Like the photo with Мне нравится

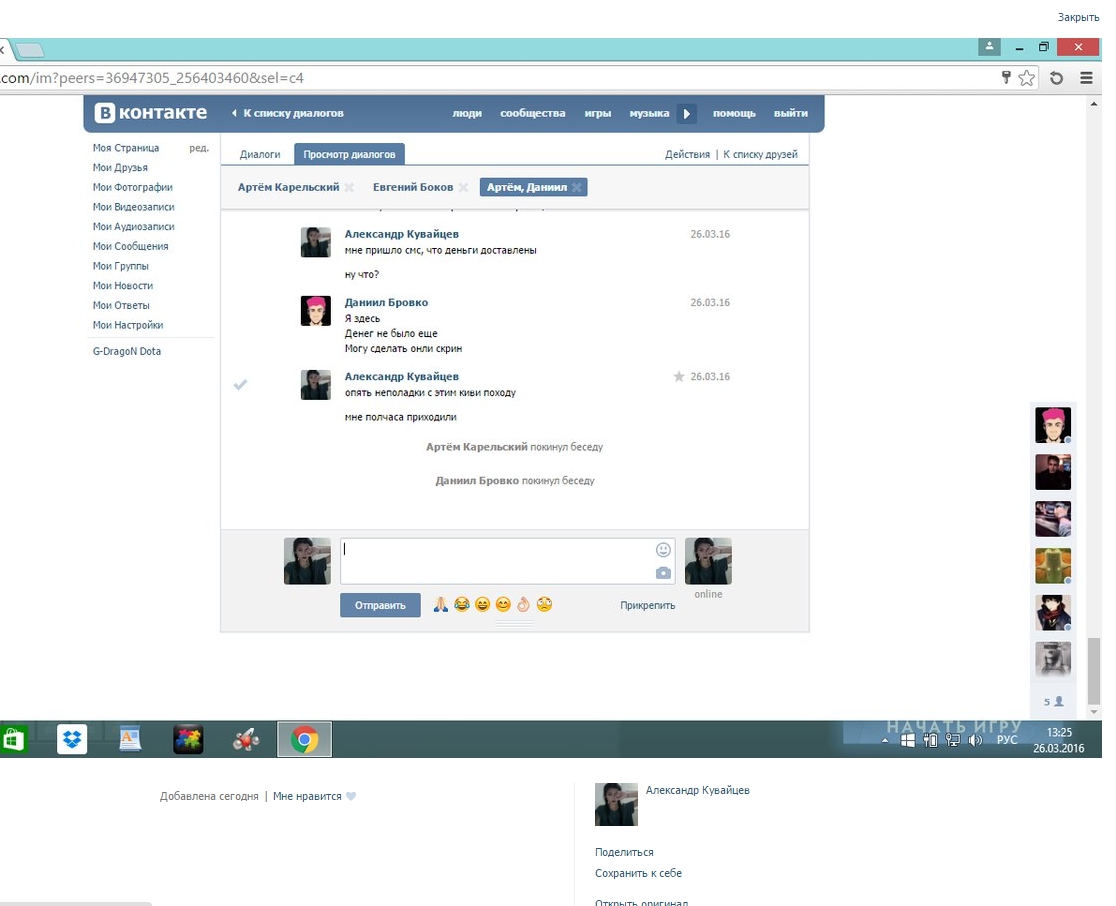[x=314, y=796]
